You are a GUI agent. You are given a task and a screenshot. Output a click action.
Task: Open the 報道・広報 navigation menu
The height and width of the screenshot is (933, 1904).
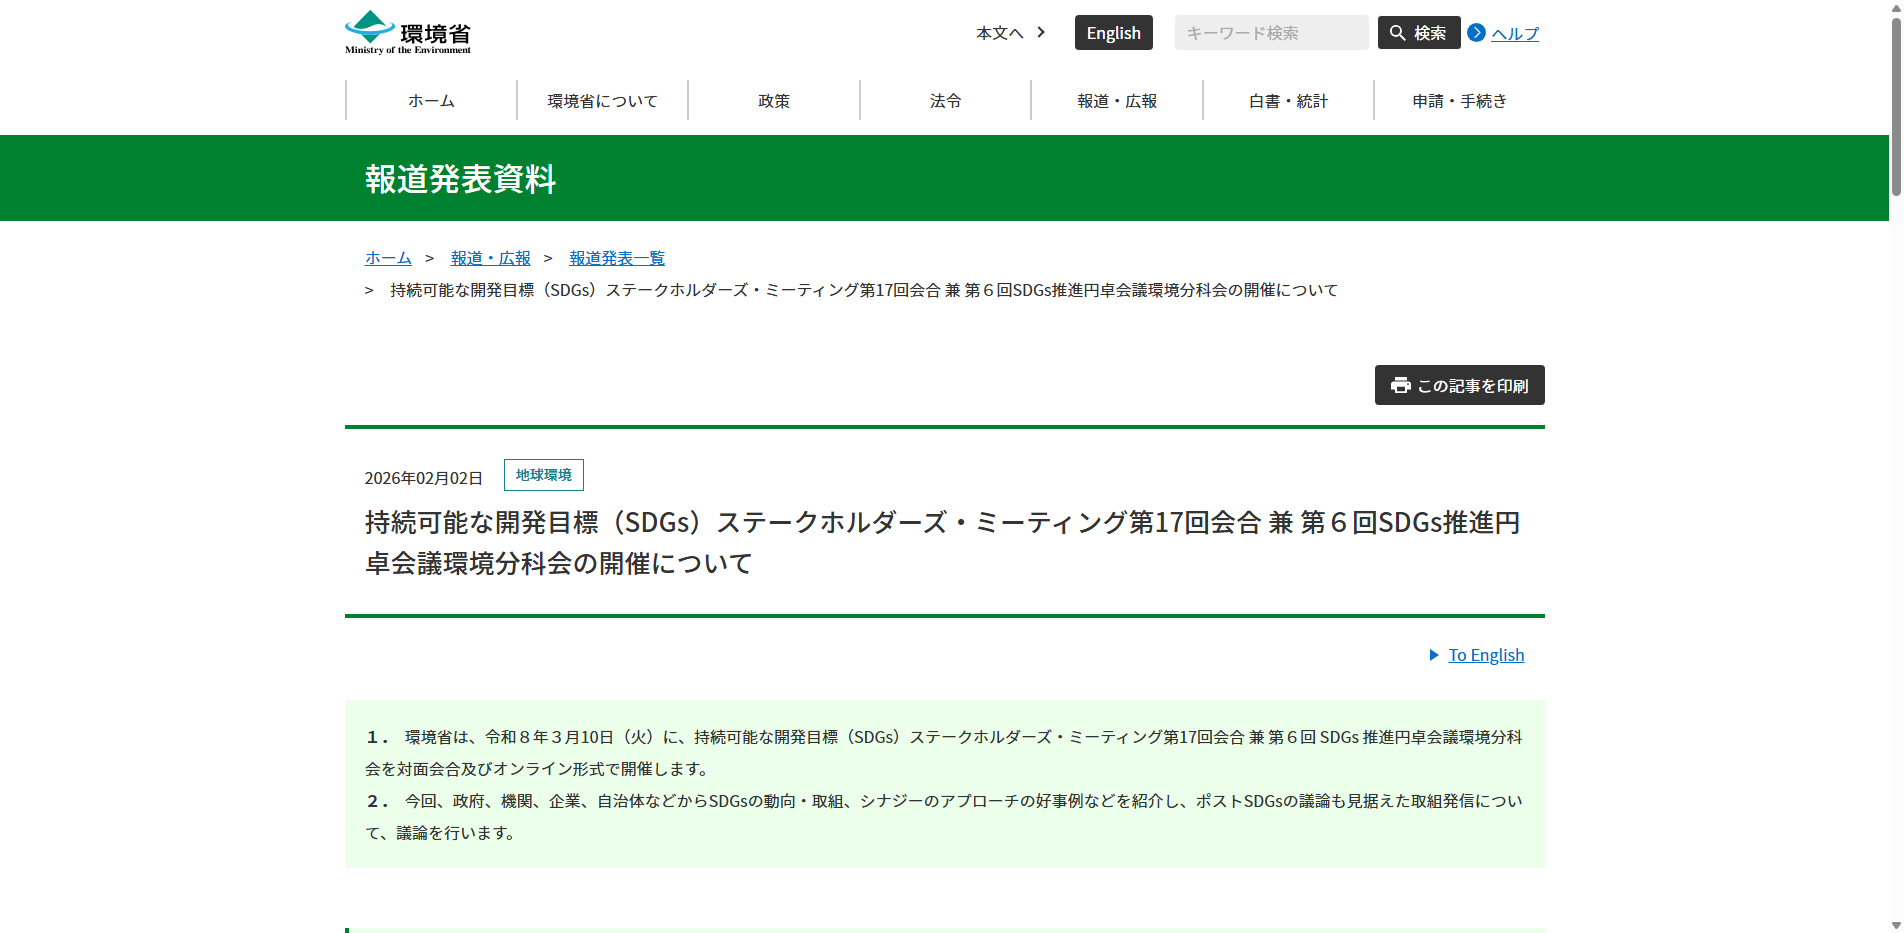click(x=1117, y=101)
